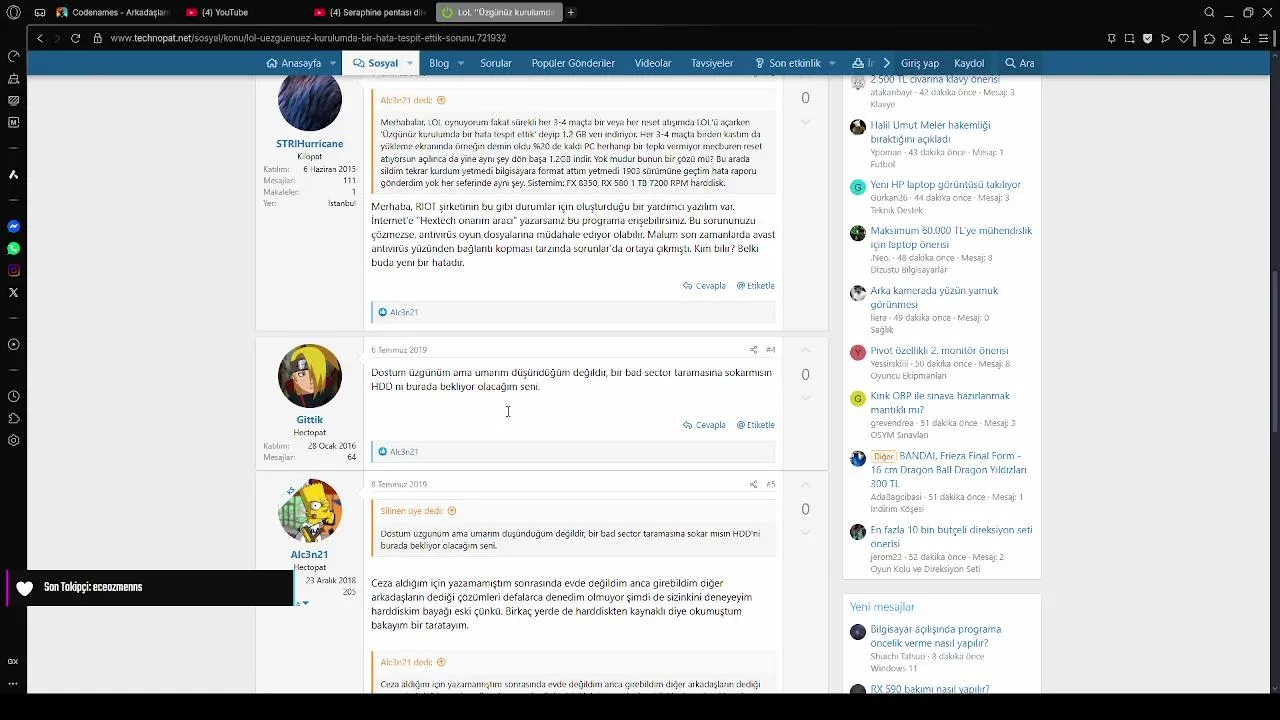1280x720 pixels.
Task: Click the search tabs magnifier icon
Action: 1209,12
